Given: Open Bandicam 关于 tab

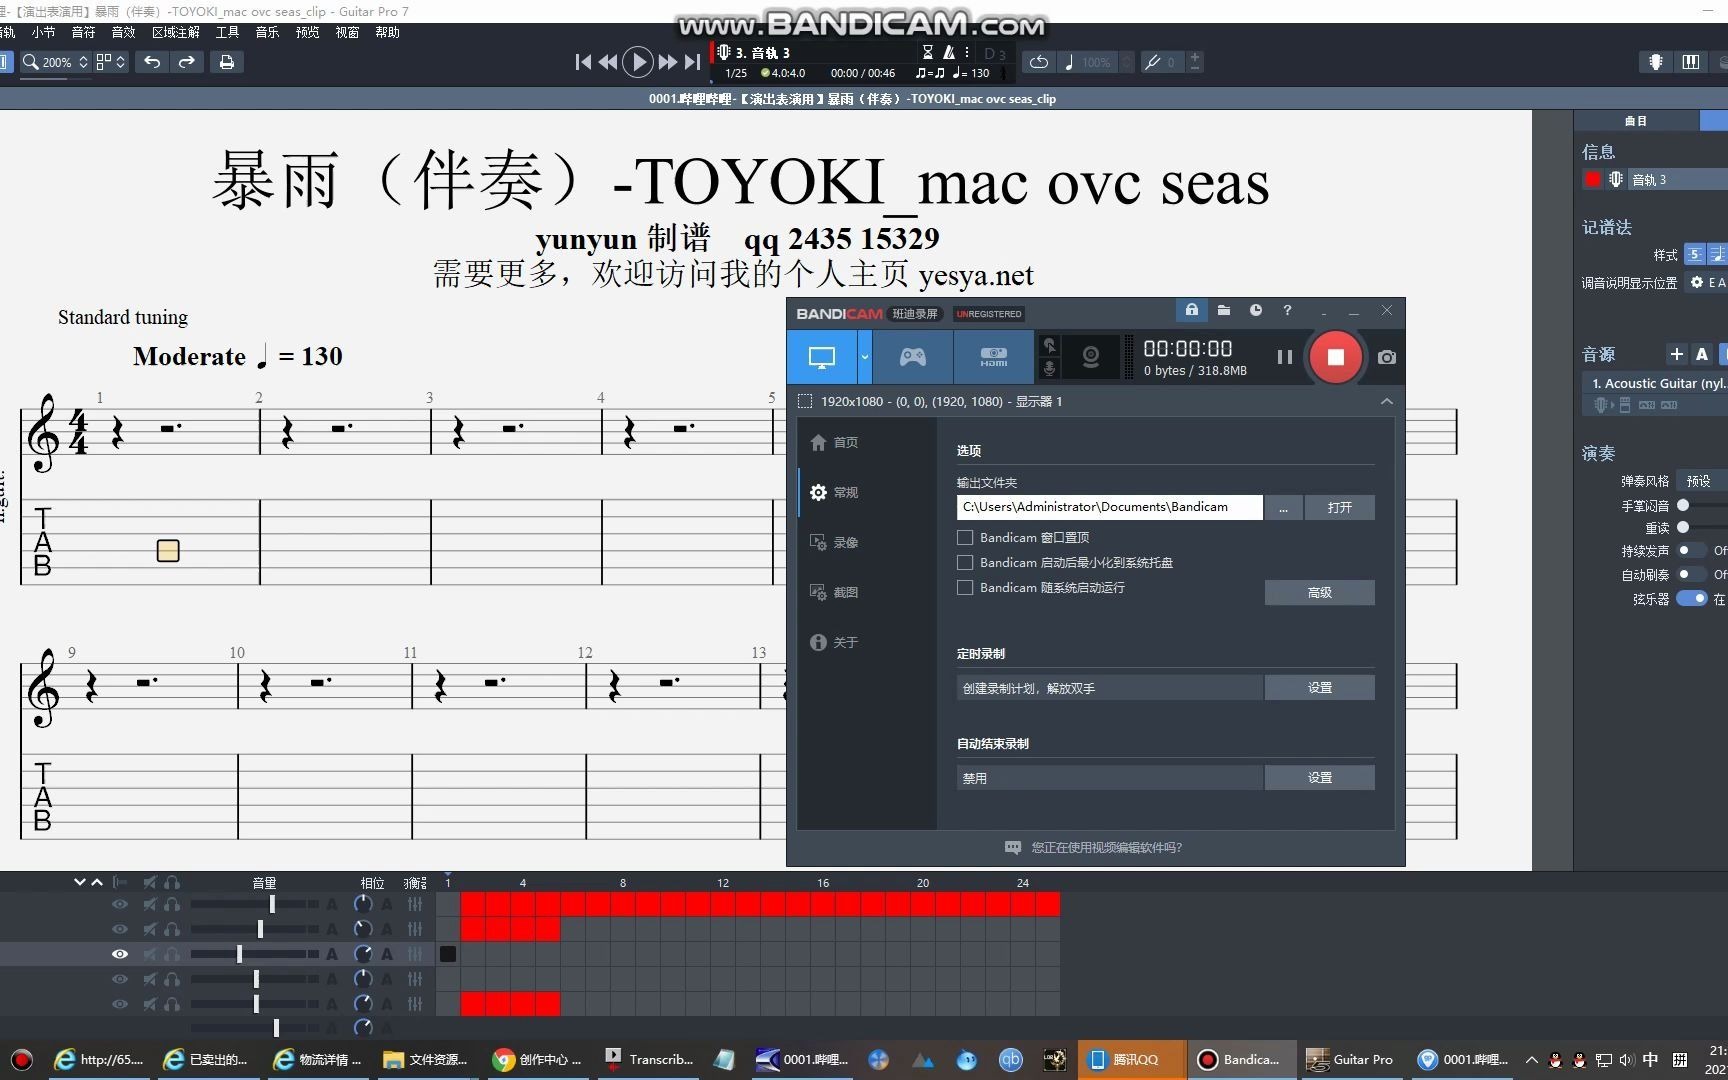Looking at the screenshot, I should [834, 642].
